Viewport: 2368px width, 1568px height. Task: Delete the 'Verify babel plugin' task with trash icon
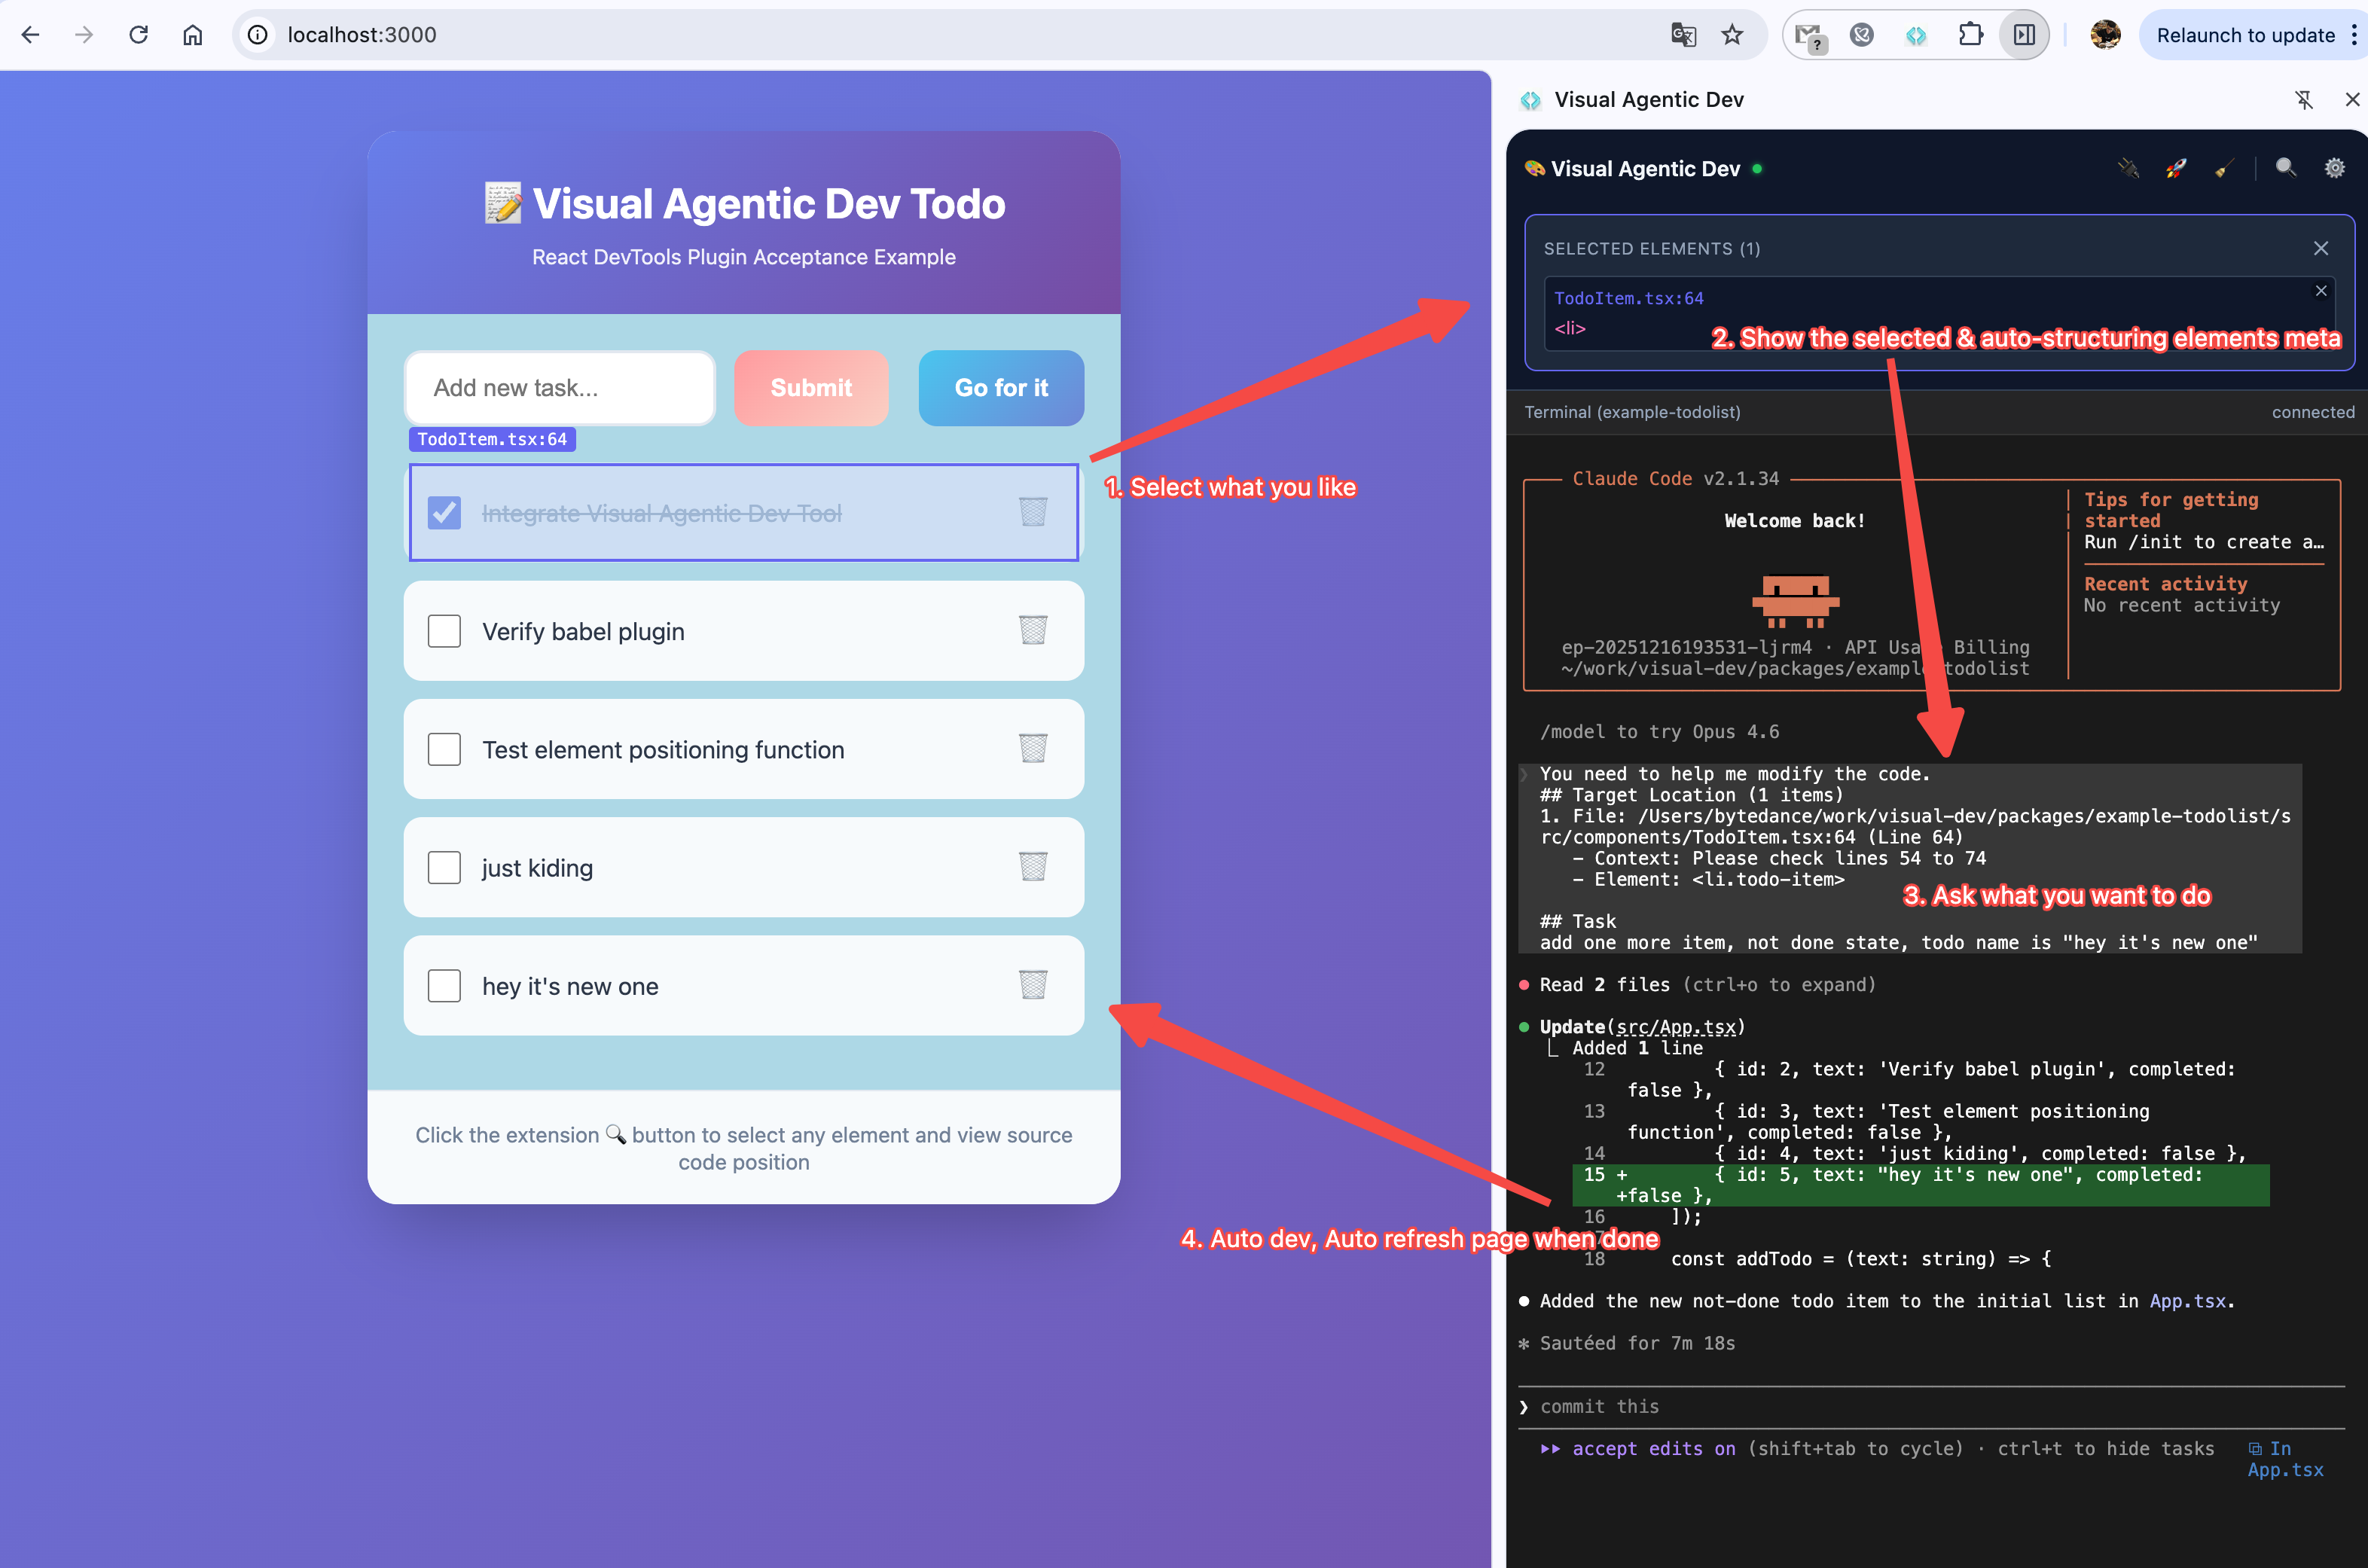pos(1032,630)
